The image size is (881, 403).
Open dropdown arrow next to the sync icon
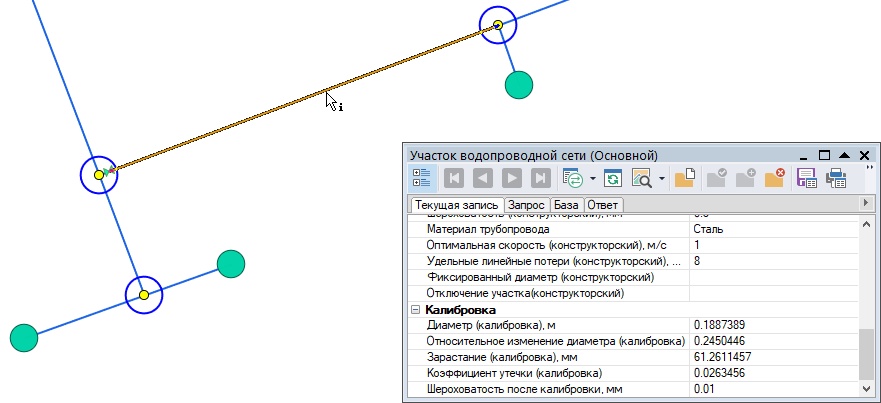pyautogui.click(x=593, y=179)
